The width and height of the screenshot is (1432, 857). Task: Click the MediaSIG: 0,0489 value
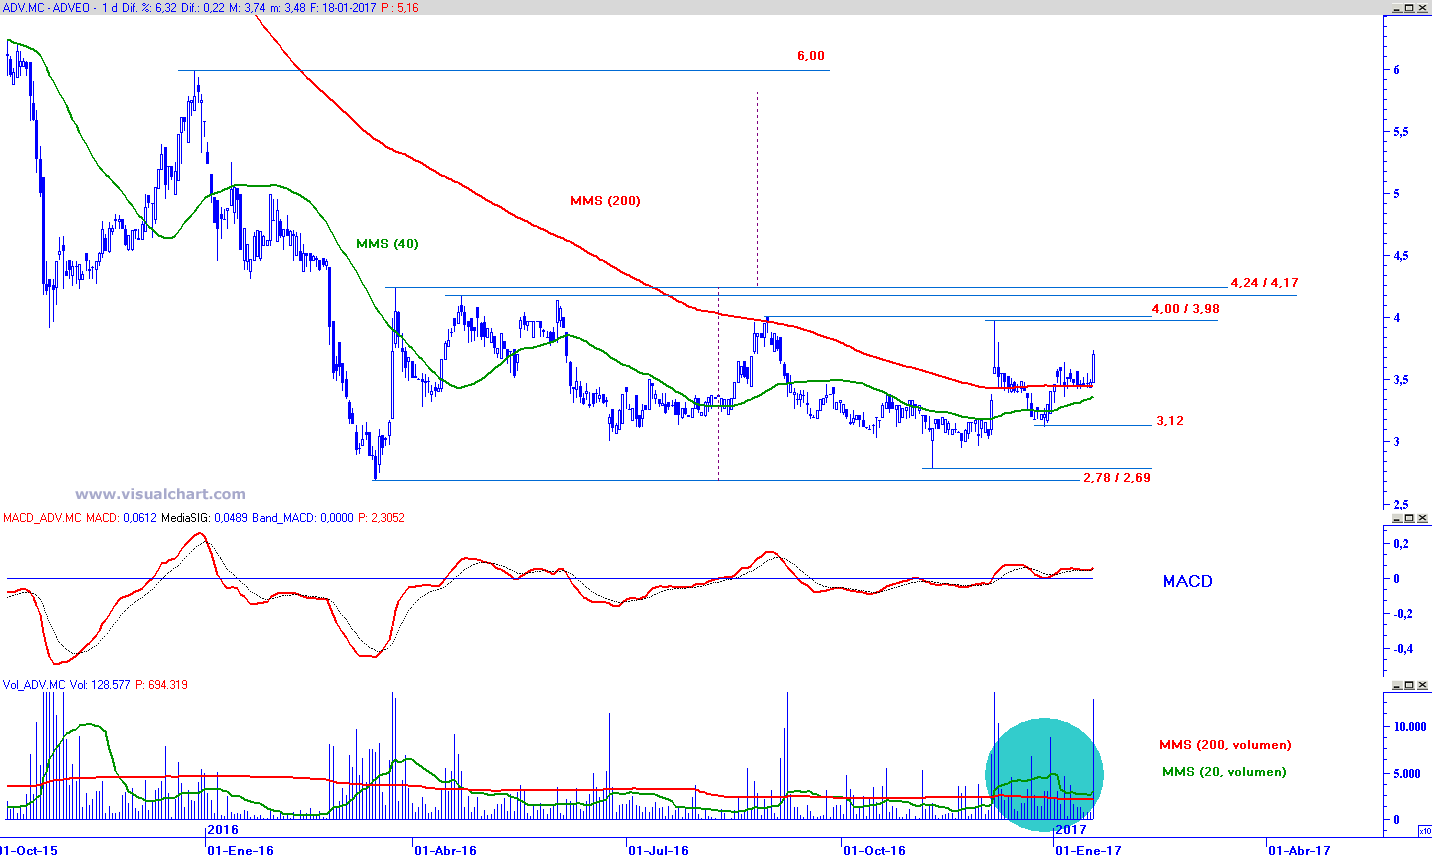tap(202, 518)
